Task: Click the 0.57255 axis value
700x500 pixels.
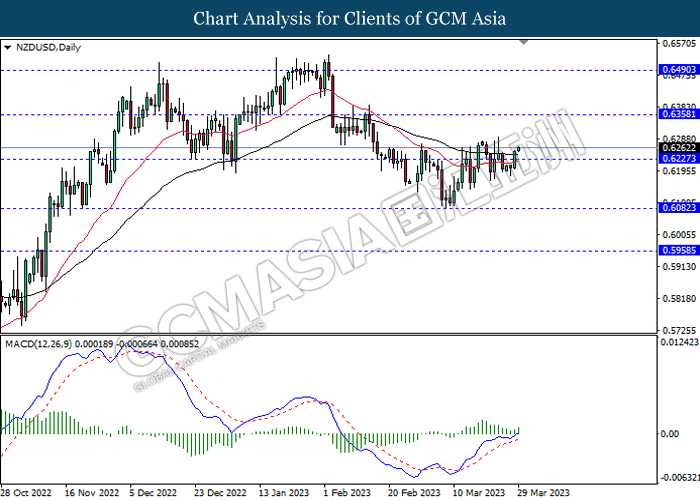Action: coord(679,330)
